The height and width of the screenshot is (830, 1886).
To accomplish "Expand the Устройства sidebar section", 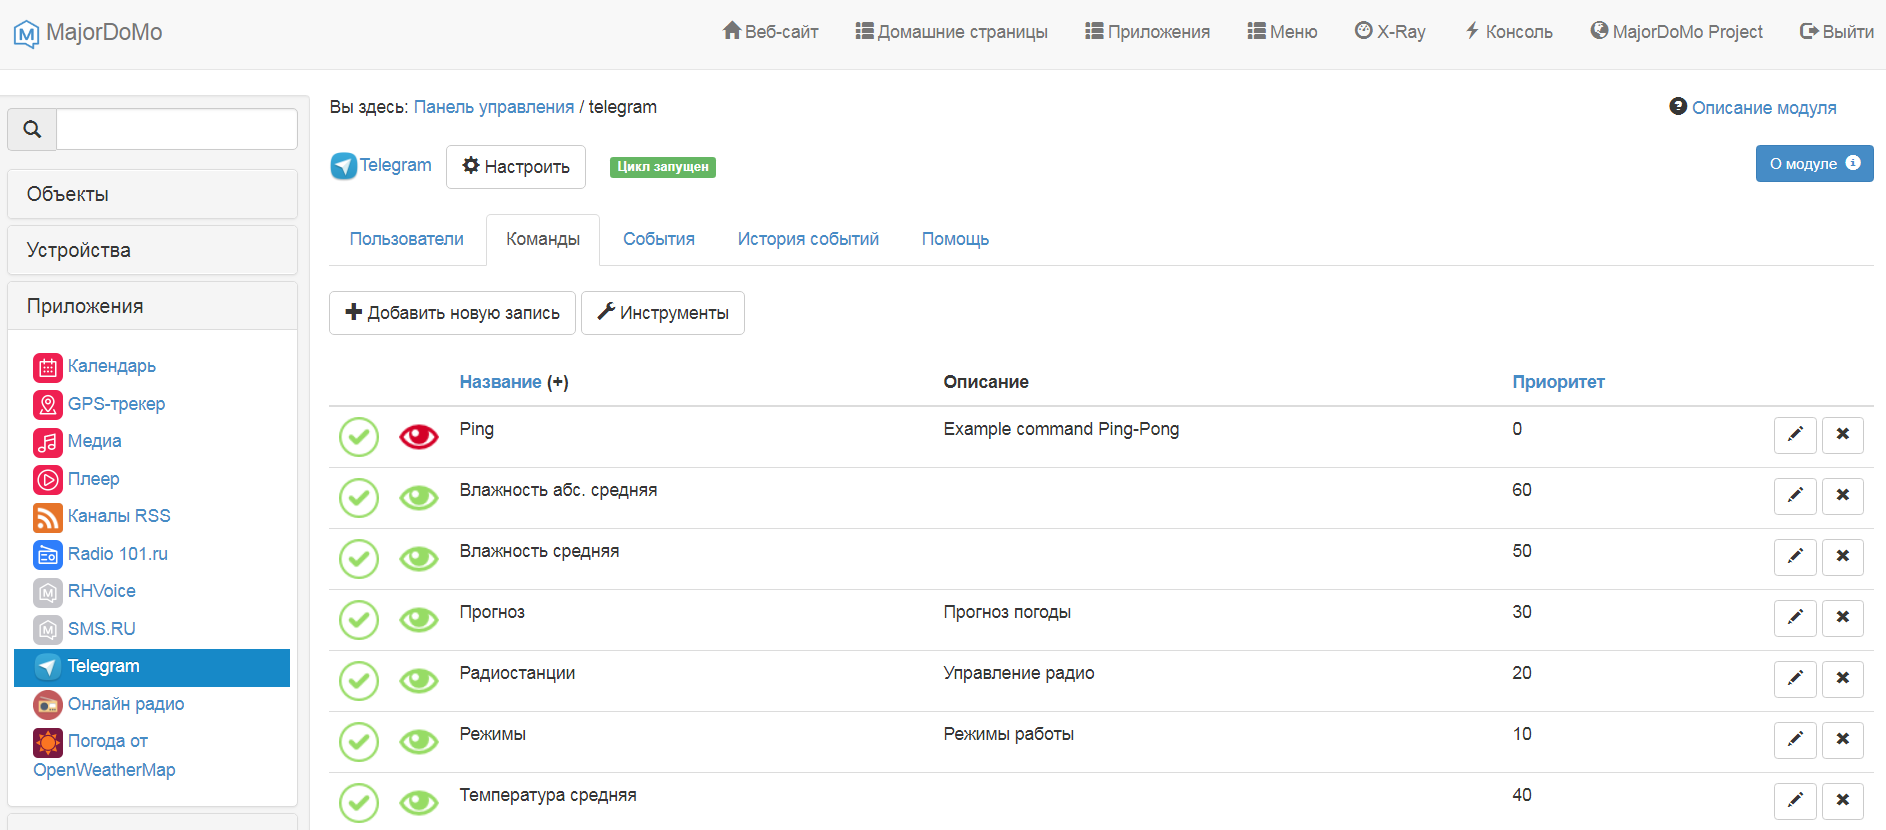I will pos(152,250).
